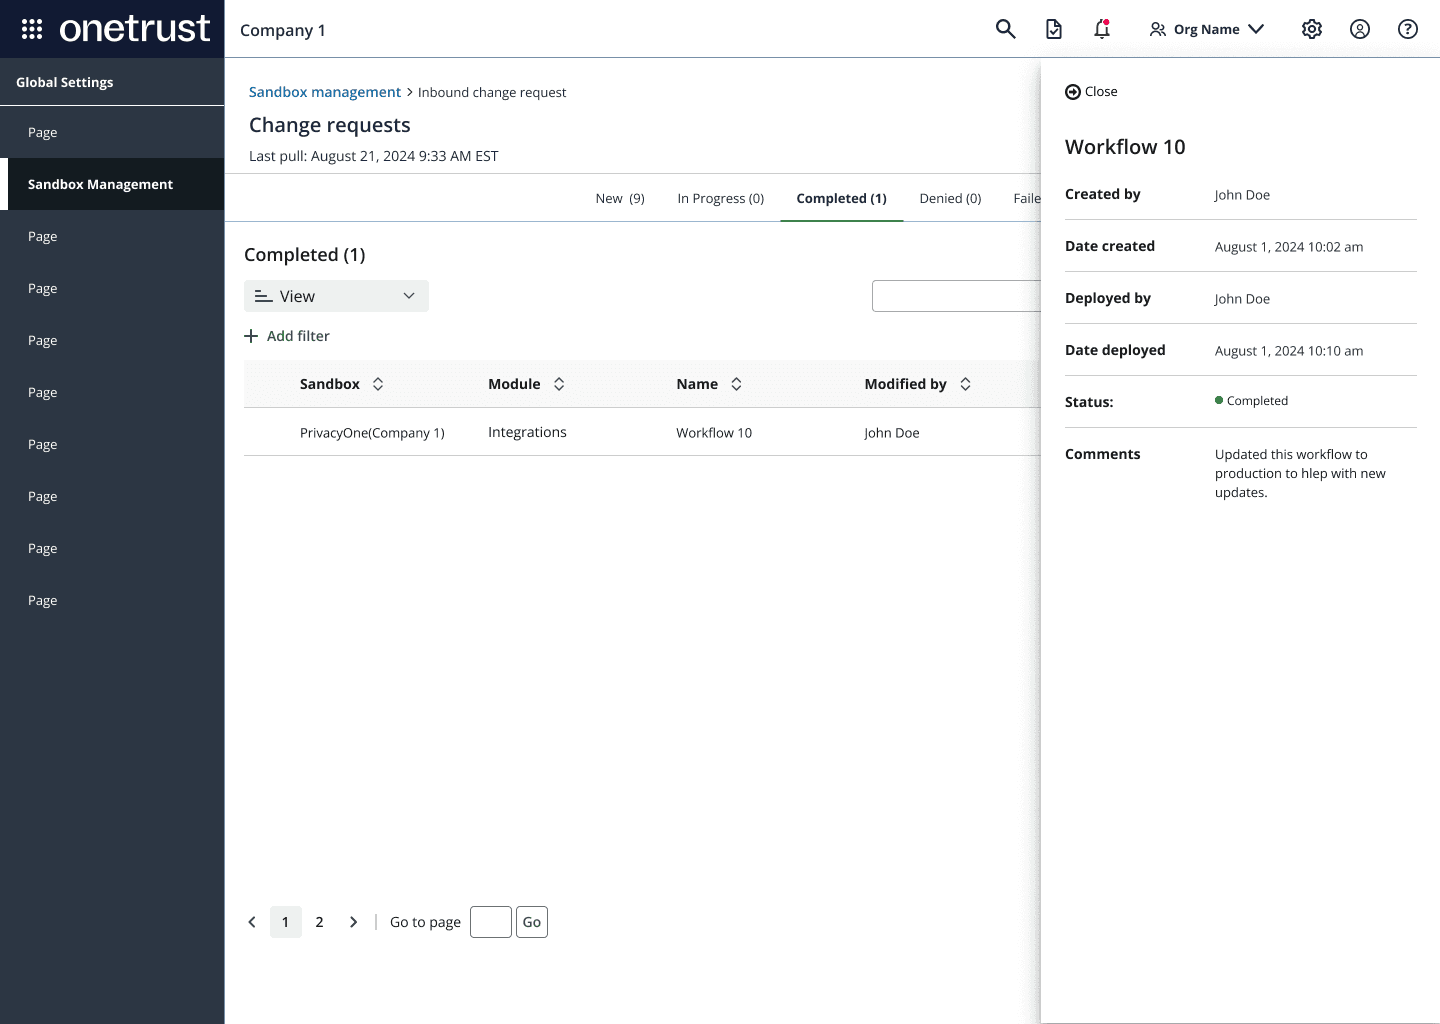Click the Workflow 10 name cell
This screenshot has height=1024, width=1440.
coord(714,433)
